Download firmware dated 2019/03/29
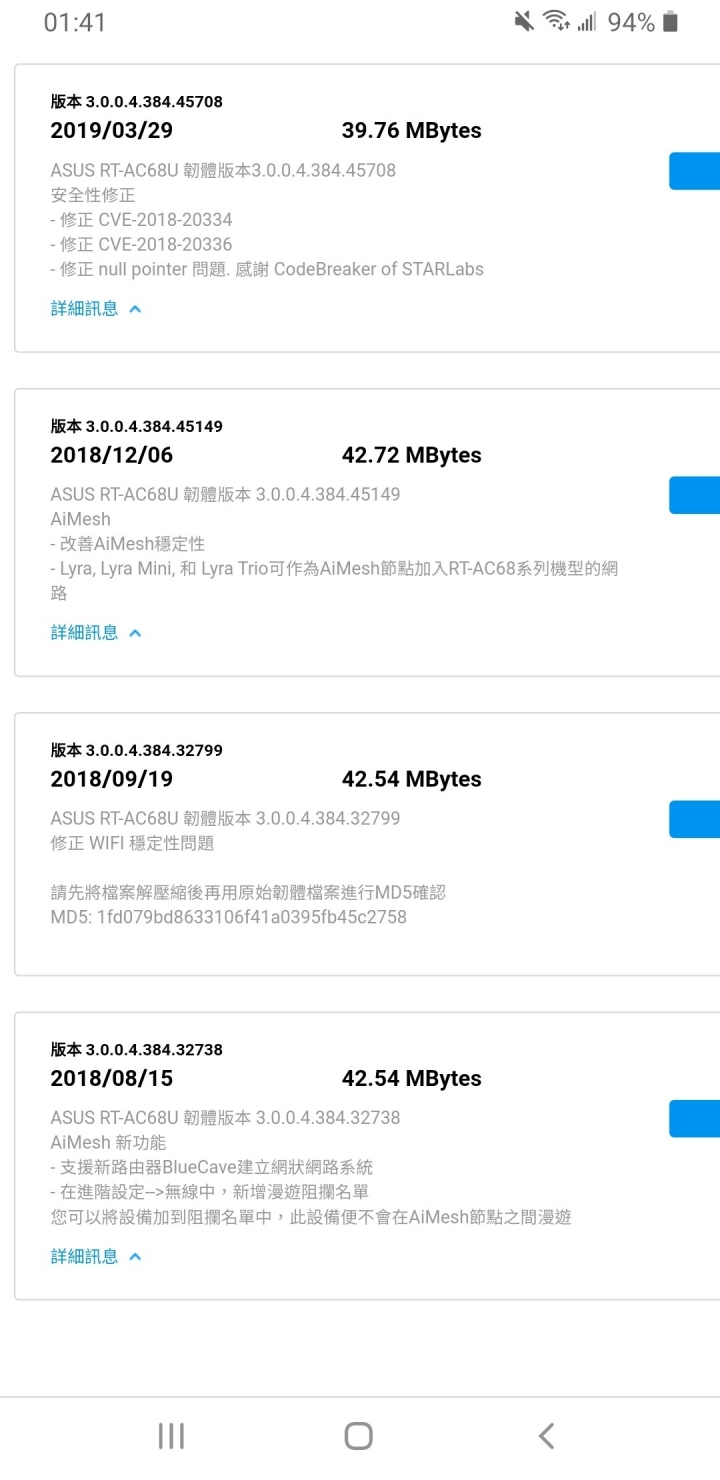Image resolution: width=720 pixels, height=1480 pixels. tap(695, 171)
